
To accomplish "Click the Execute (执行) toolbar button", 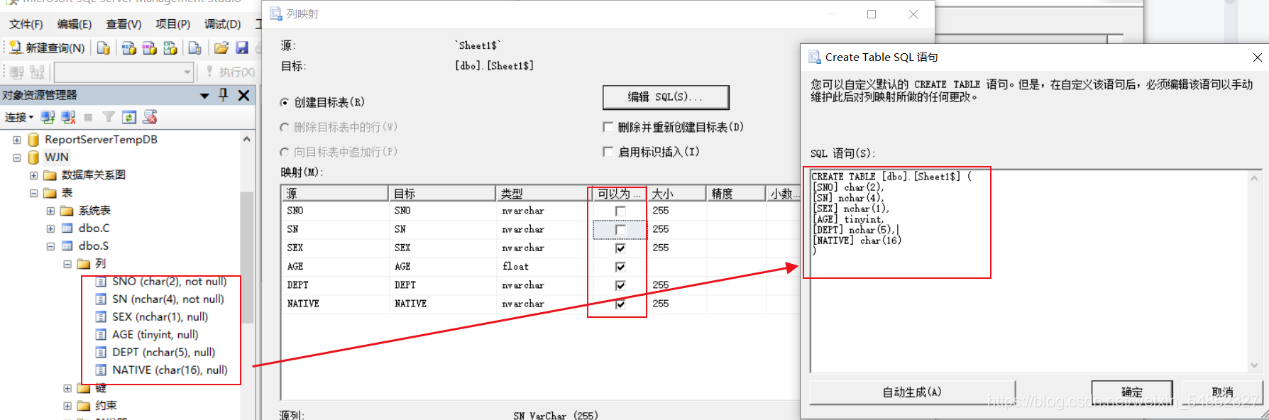I will [x=229, y=72].
